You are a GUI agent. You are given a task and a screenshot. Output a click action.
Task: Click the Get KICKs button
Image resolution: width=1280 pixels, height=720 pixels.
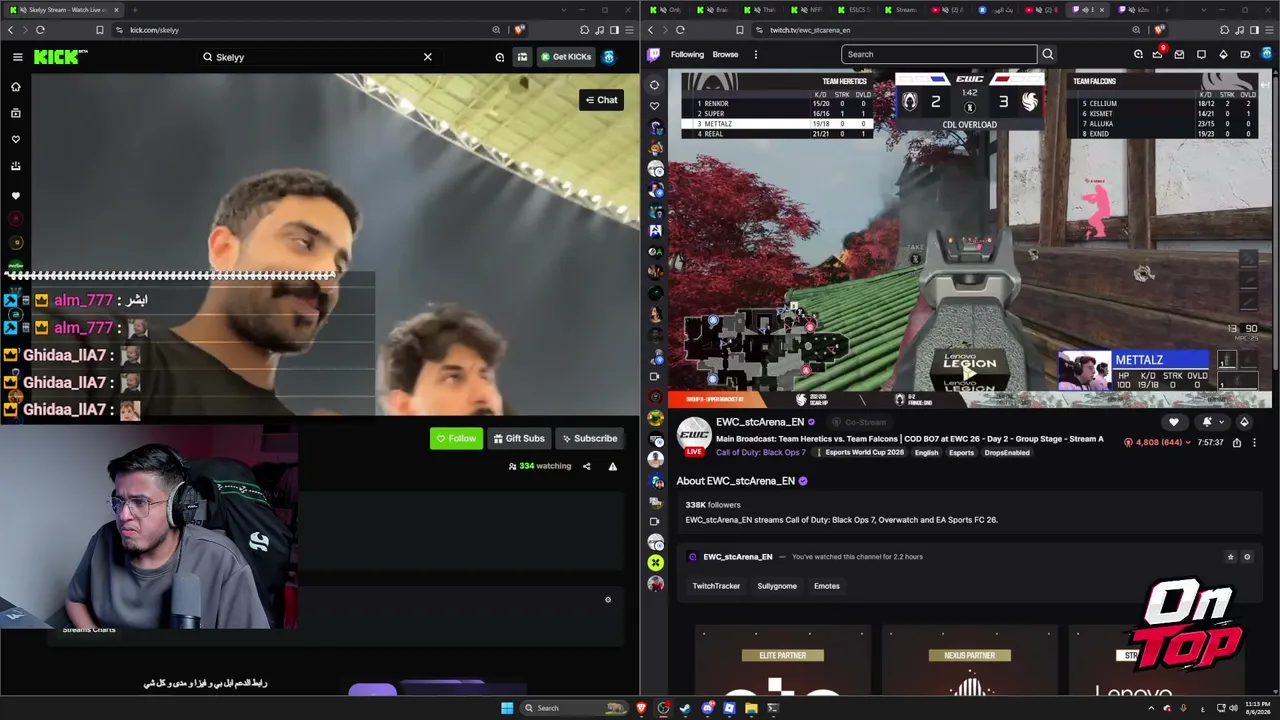click(566, 57)
